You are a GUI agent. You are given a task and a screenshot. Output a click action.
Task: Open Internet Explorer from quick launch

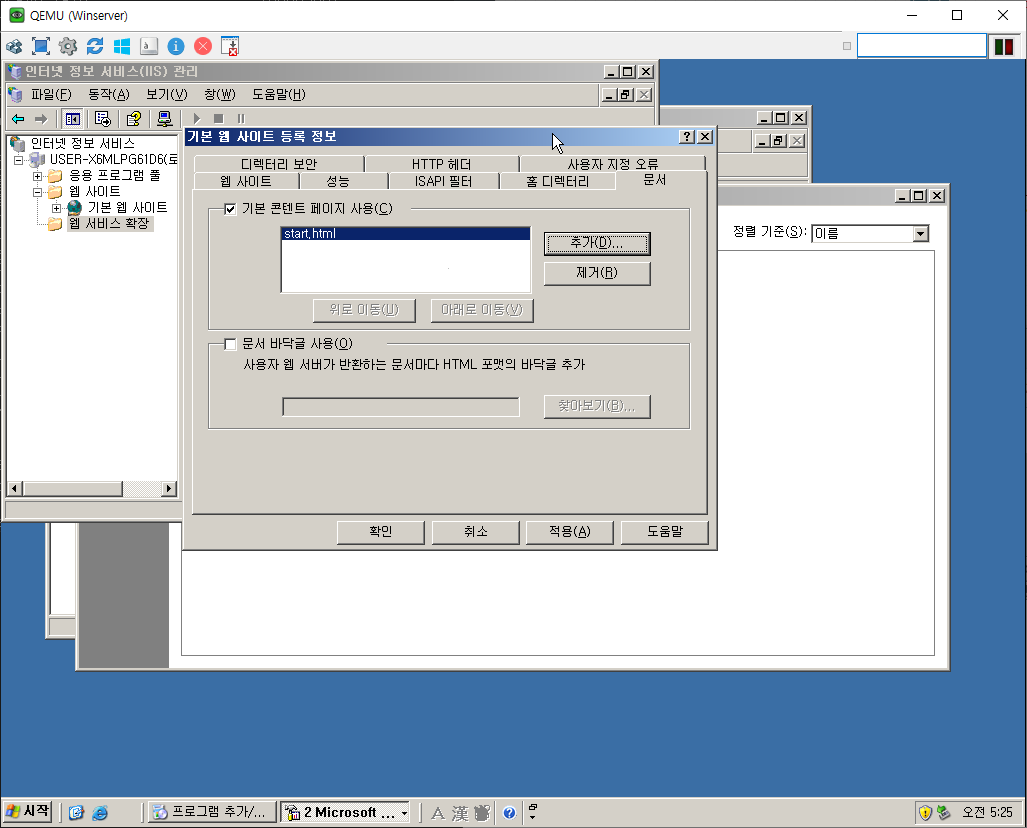(x=100, y=813)
